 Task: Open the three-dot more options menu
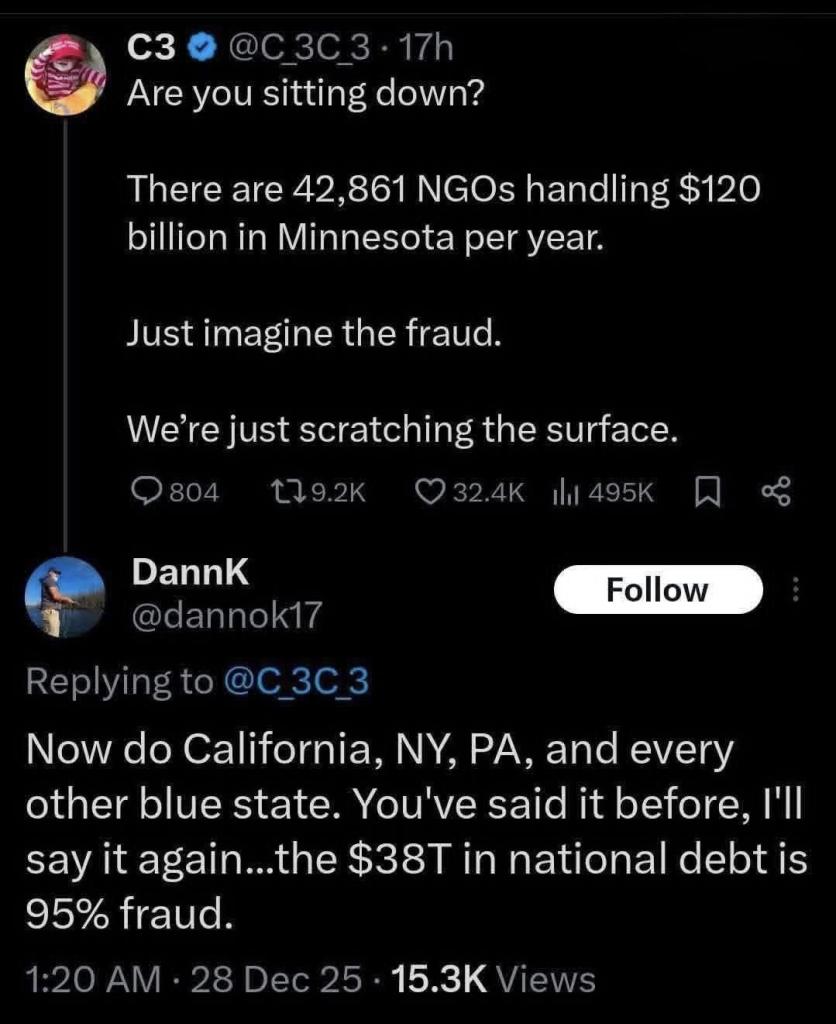(796, 591)
